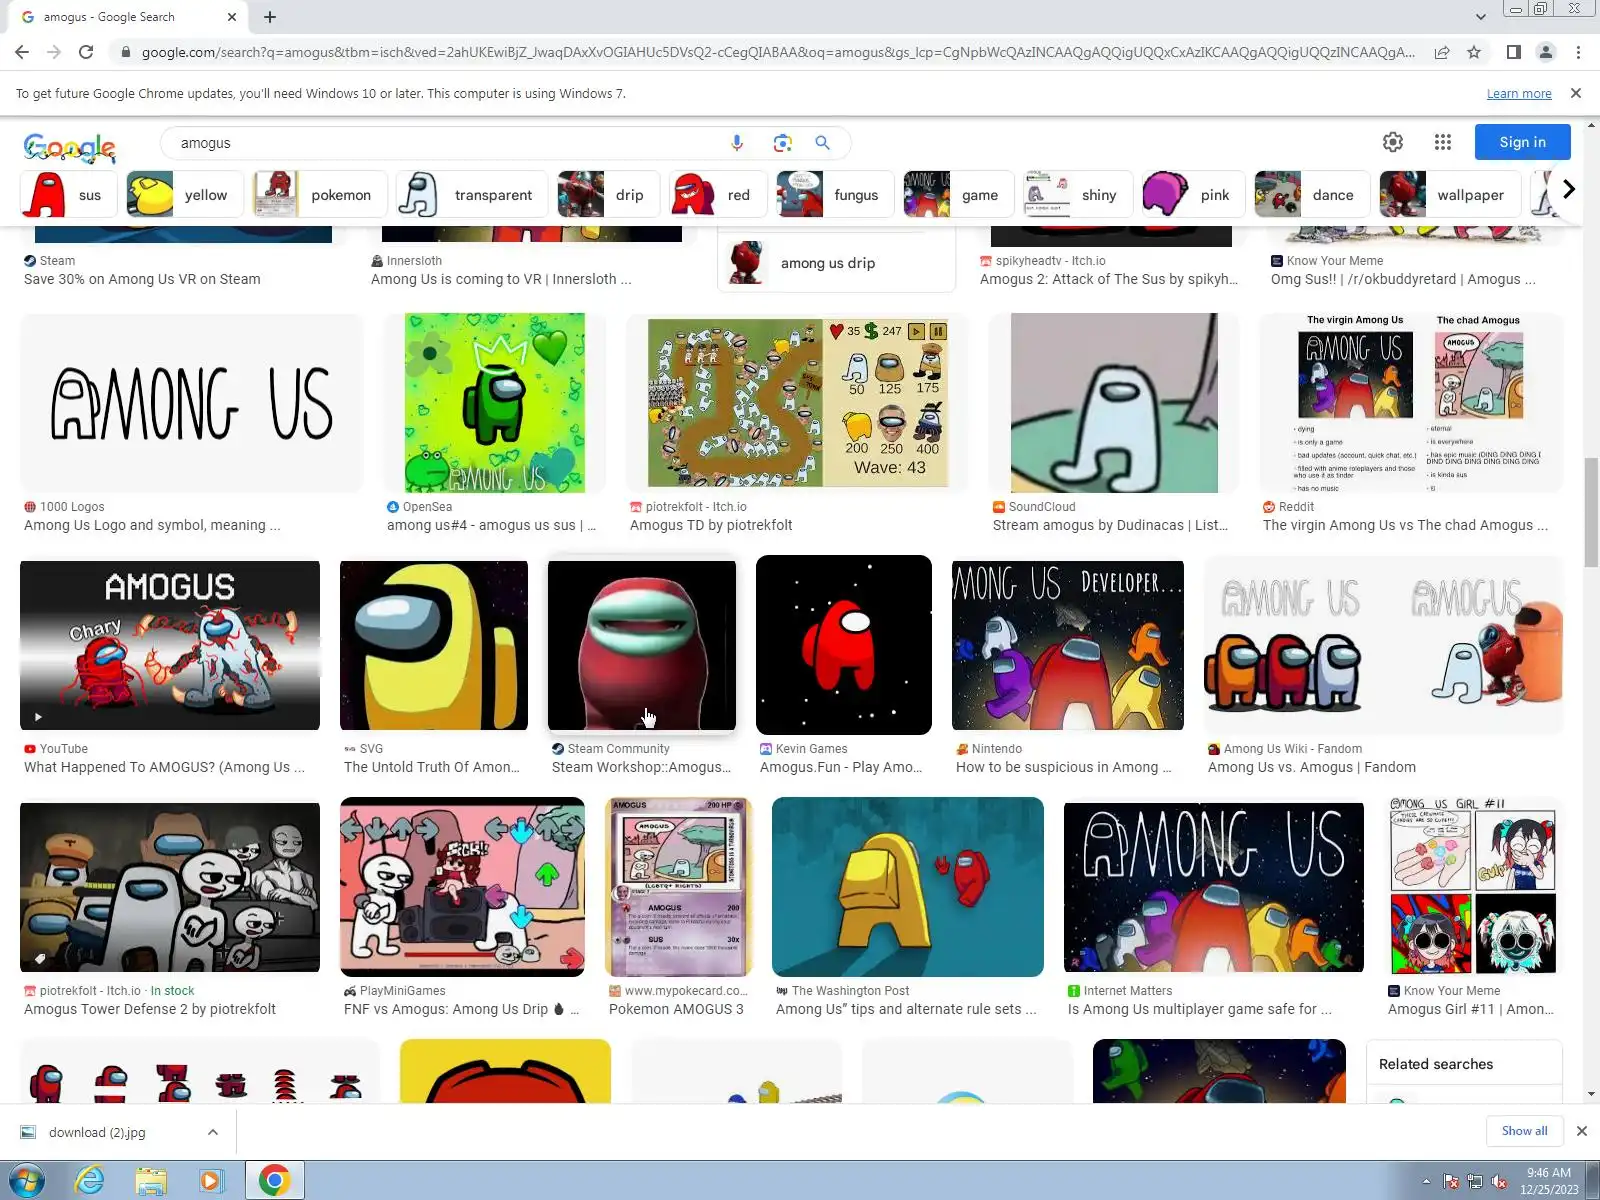
Task: Select the "yellow" filter chip
Action: click(x=184, y=195)
